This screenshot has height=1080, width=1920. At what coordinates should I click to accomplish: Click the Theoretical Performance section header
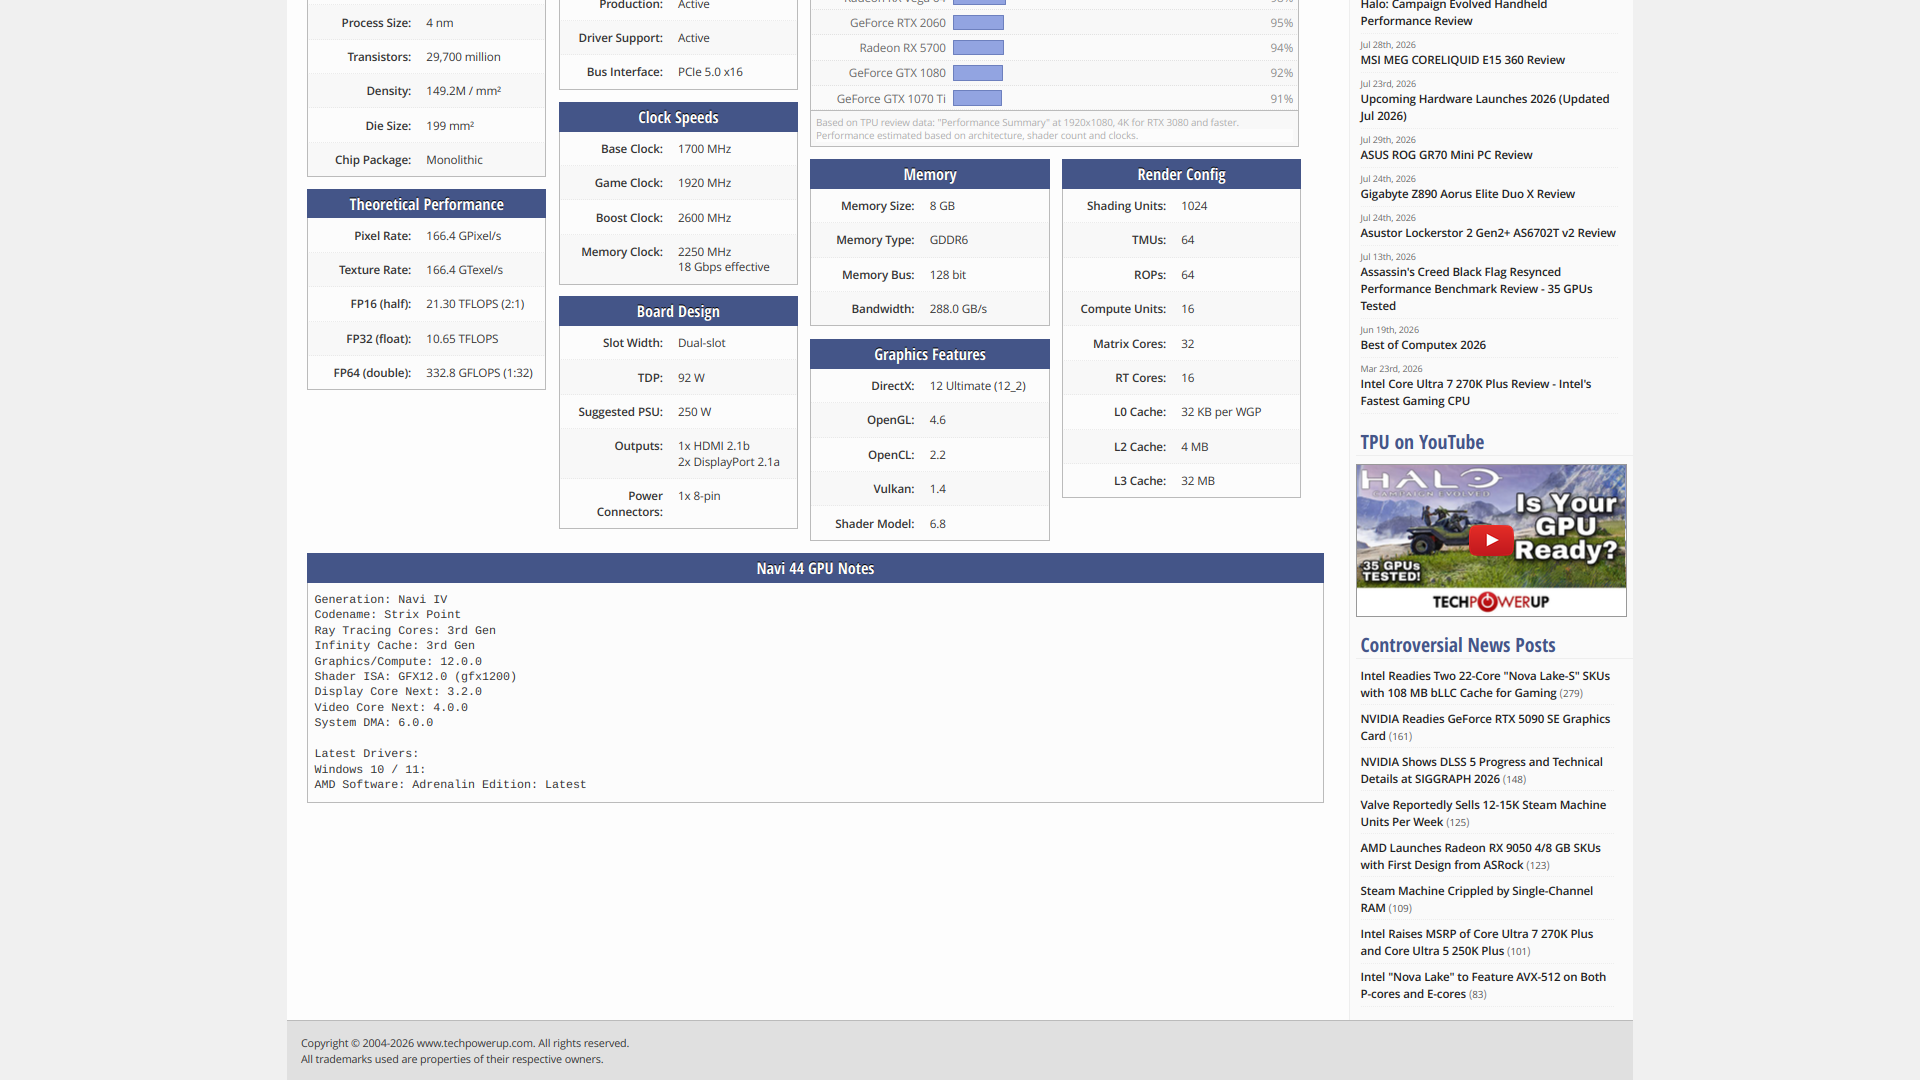[426, 204]
